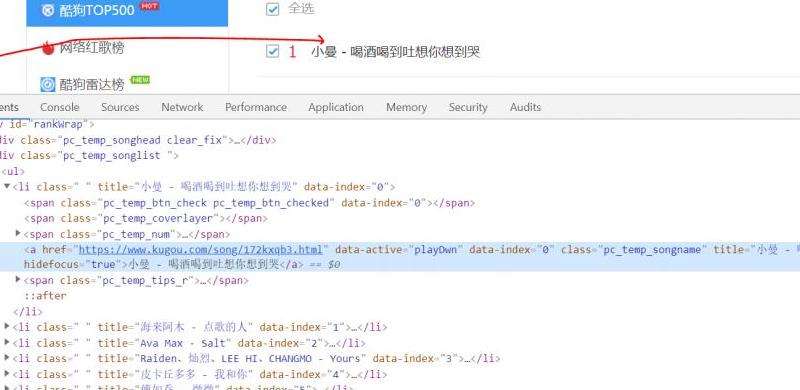The width and height of the screenshot is (800, 390).
Task: Uncheck the checkbox for song number 1
Action: click(273, 51)
